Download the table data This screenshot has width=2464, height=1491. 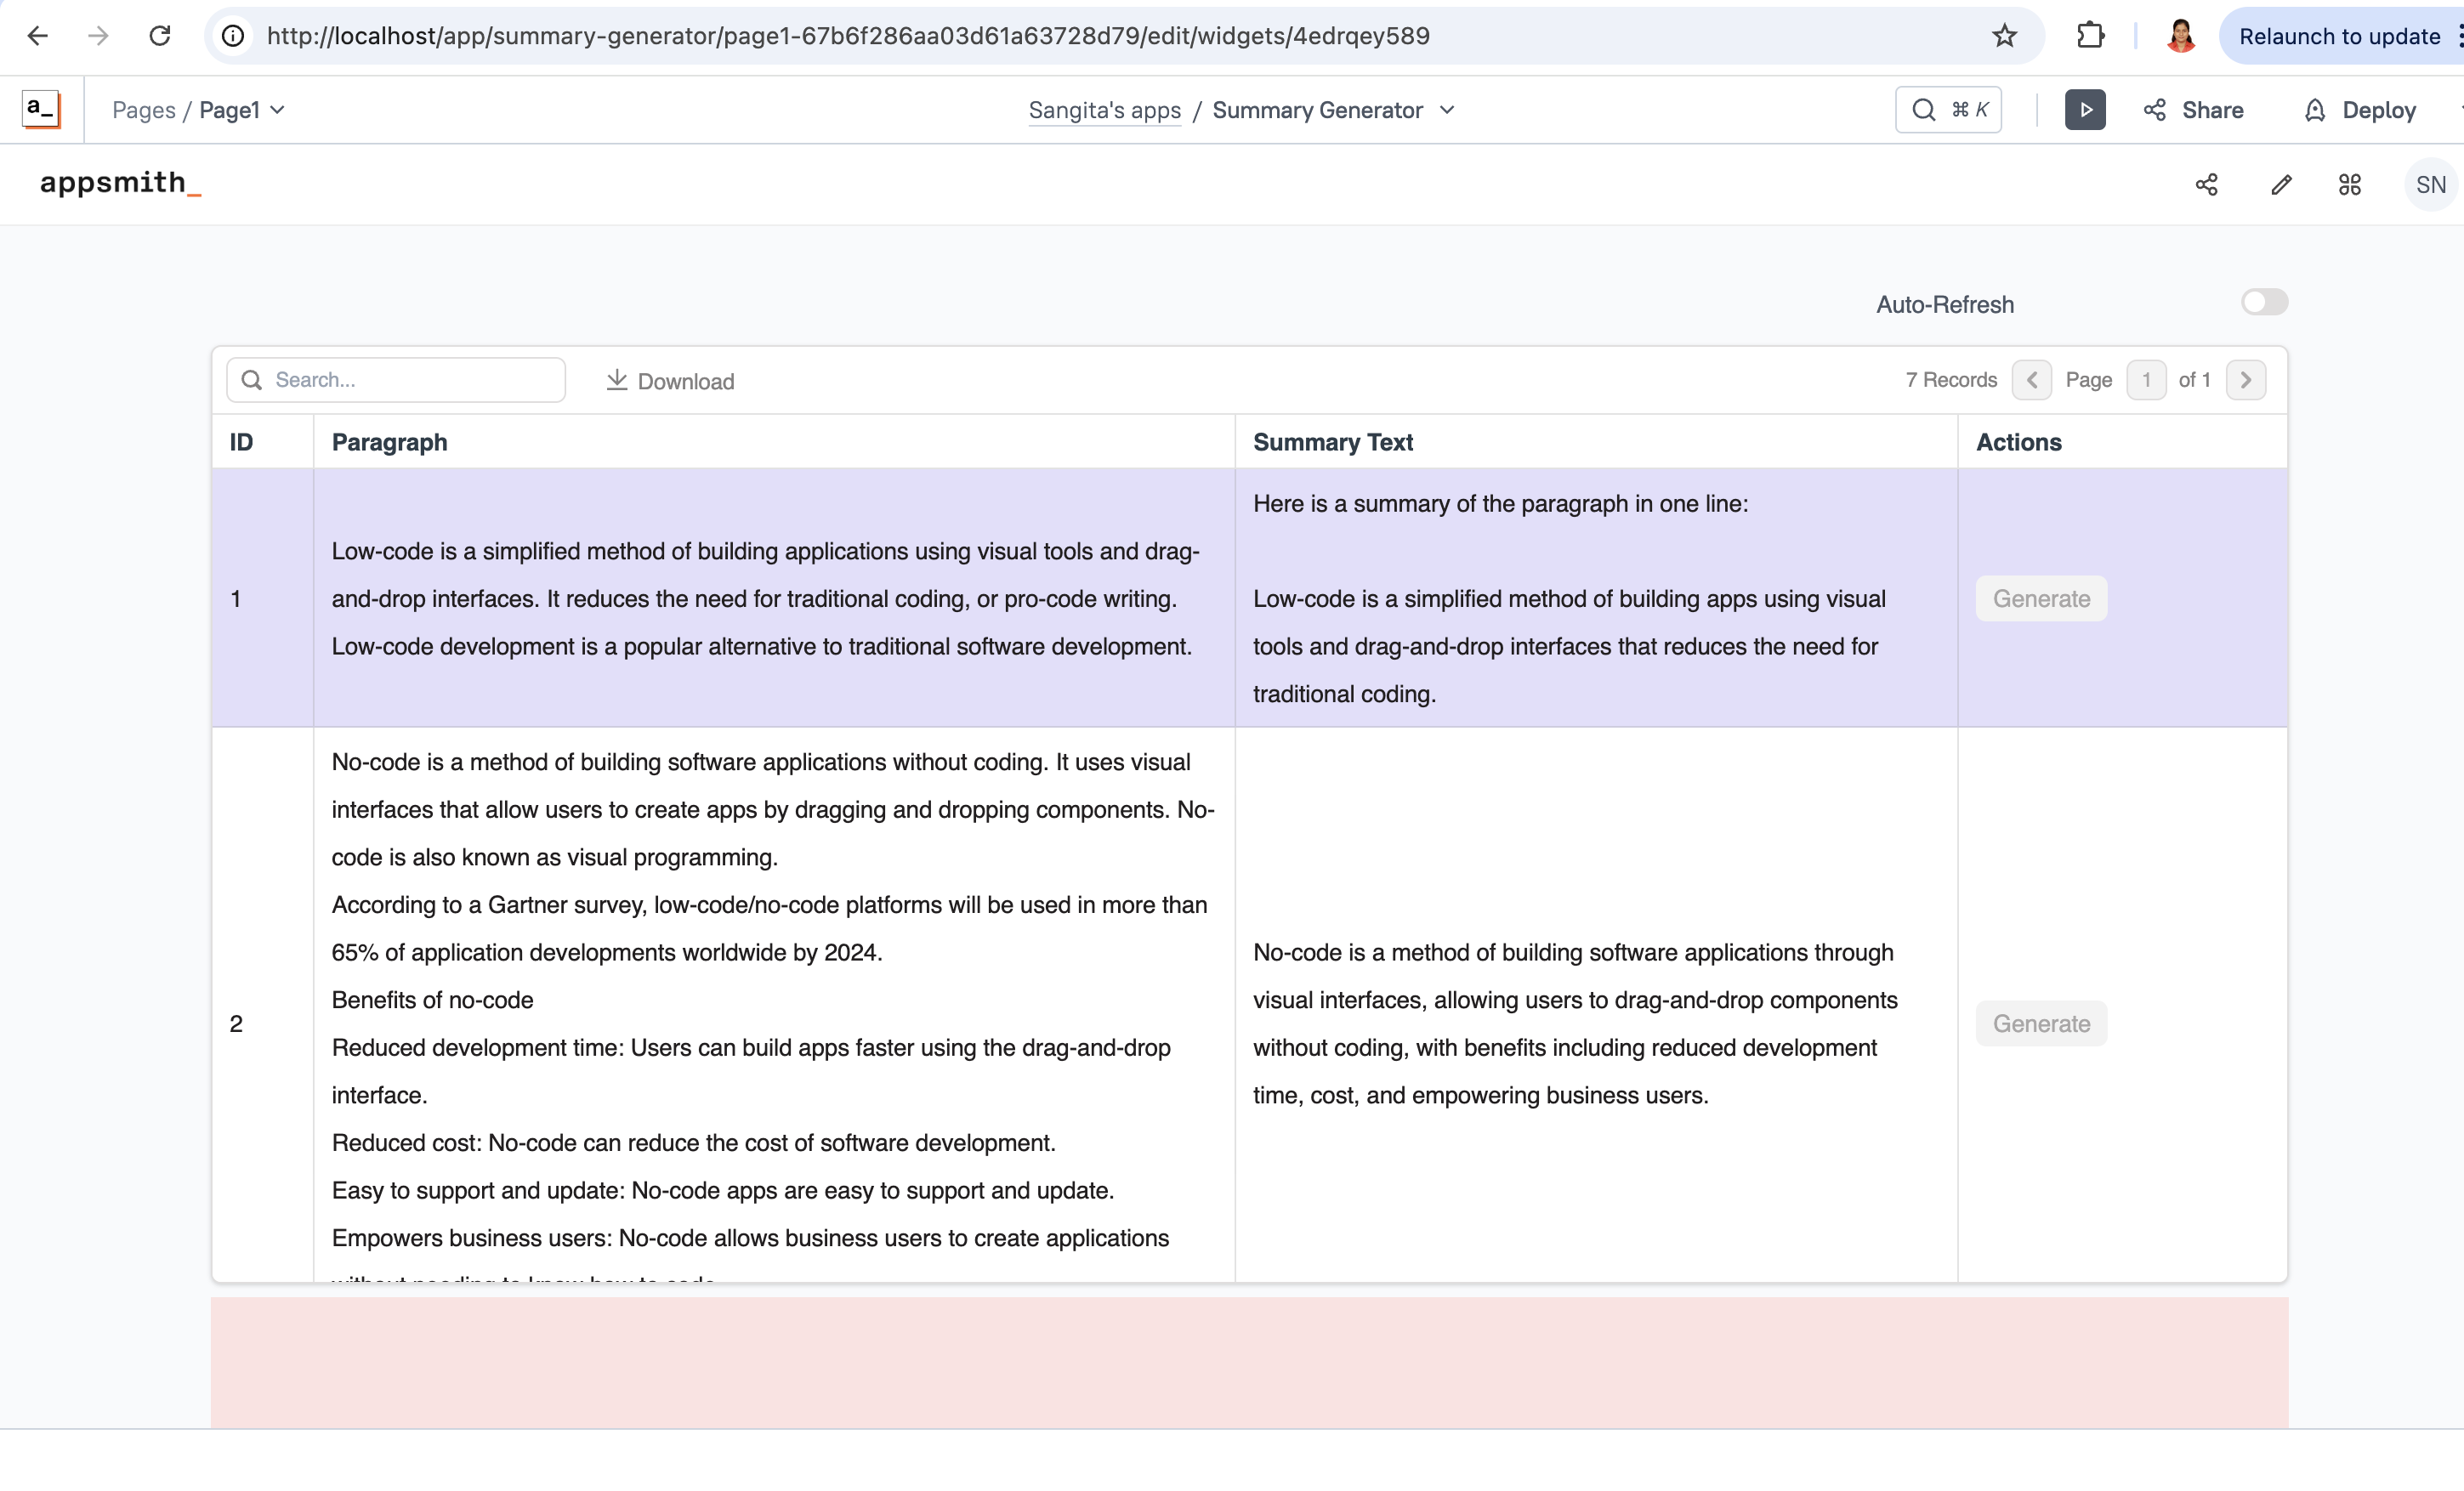click(670, 381)
